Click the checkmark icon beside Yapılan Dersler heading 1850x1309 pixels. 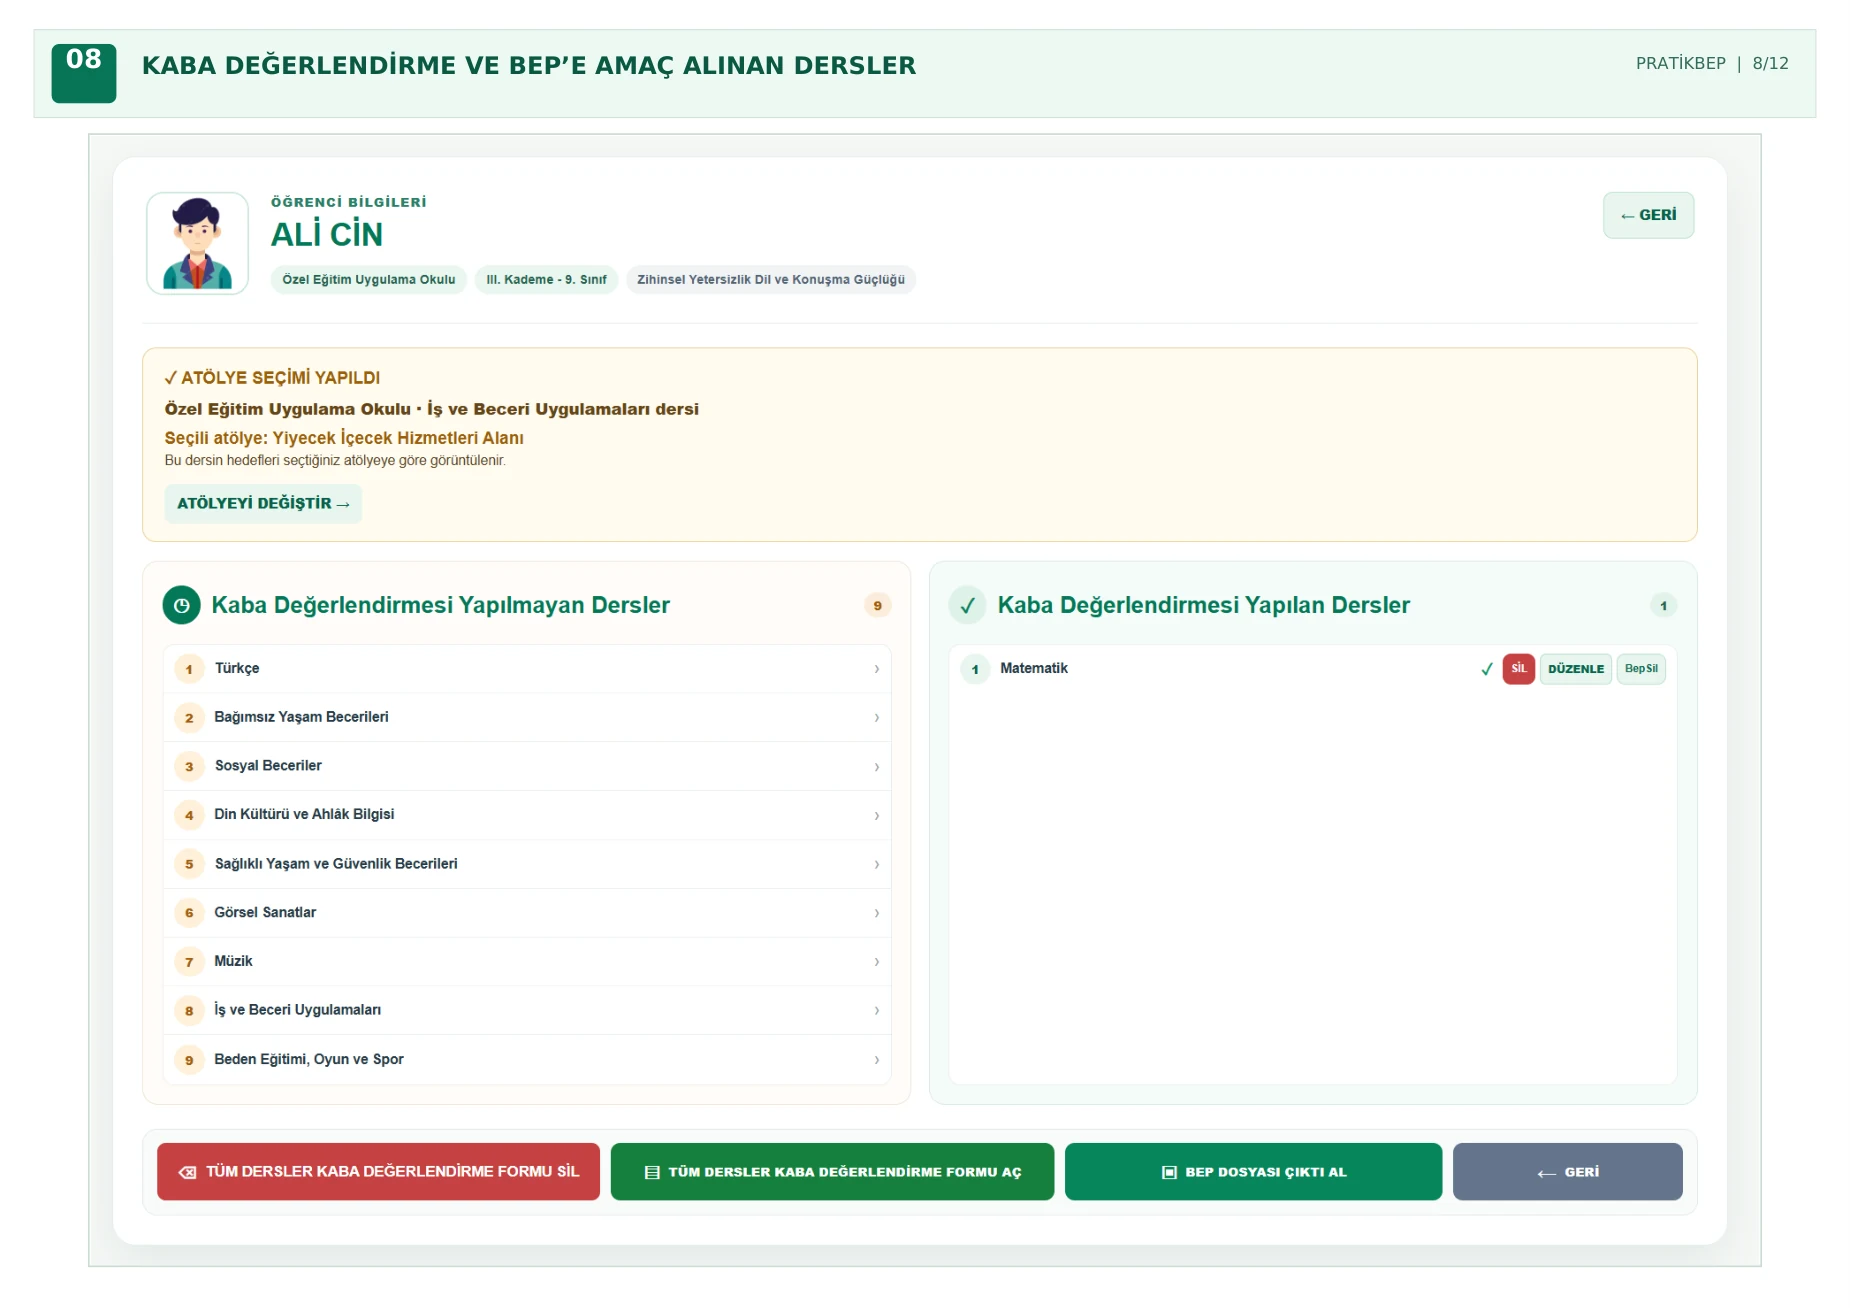click(x=967, y=605)
